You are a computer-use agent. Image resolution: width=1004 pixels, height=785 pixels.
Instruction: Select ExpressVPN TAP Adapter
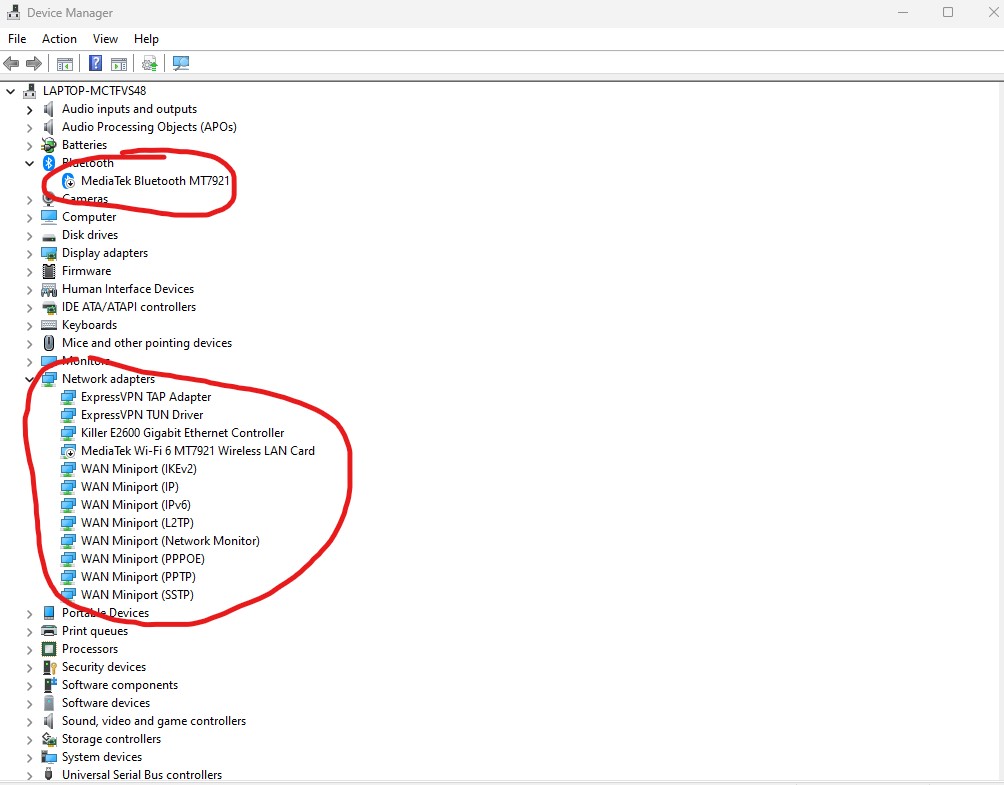(146, 397)
